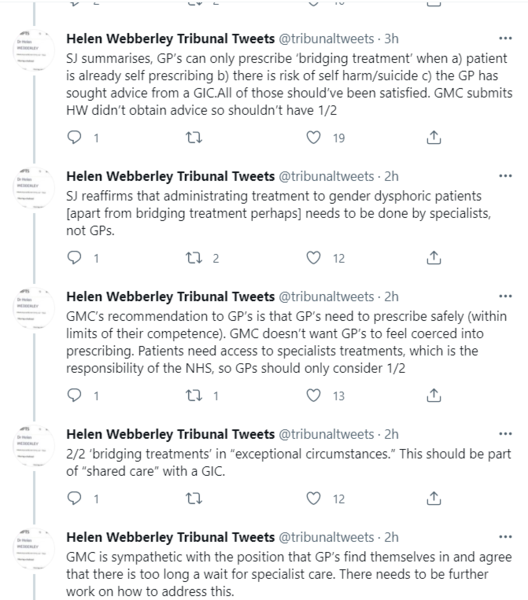Open @tribunaltweets handle on the 3h tweet
The height and width of the screenshot is (600, 528).
click(x=326, y=39)
